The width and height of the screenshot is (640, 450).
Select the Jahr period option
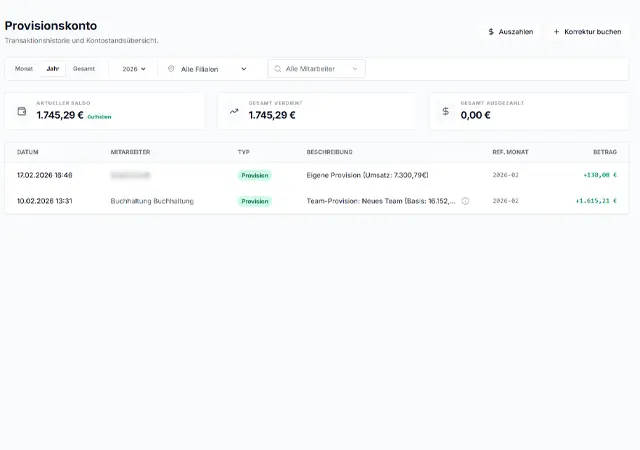coord(52,69)
